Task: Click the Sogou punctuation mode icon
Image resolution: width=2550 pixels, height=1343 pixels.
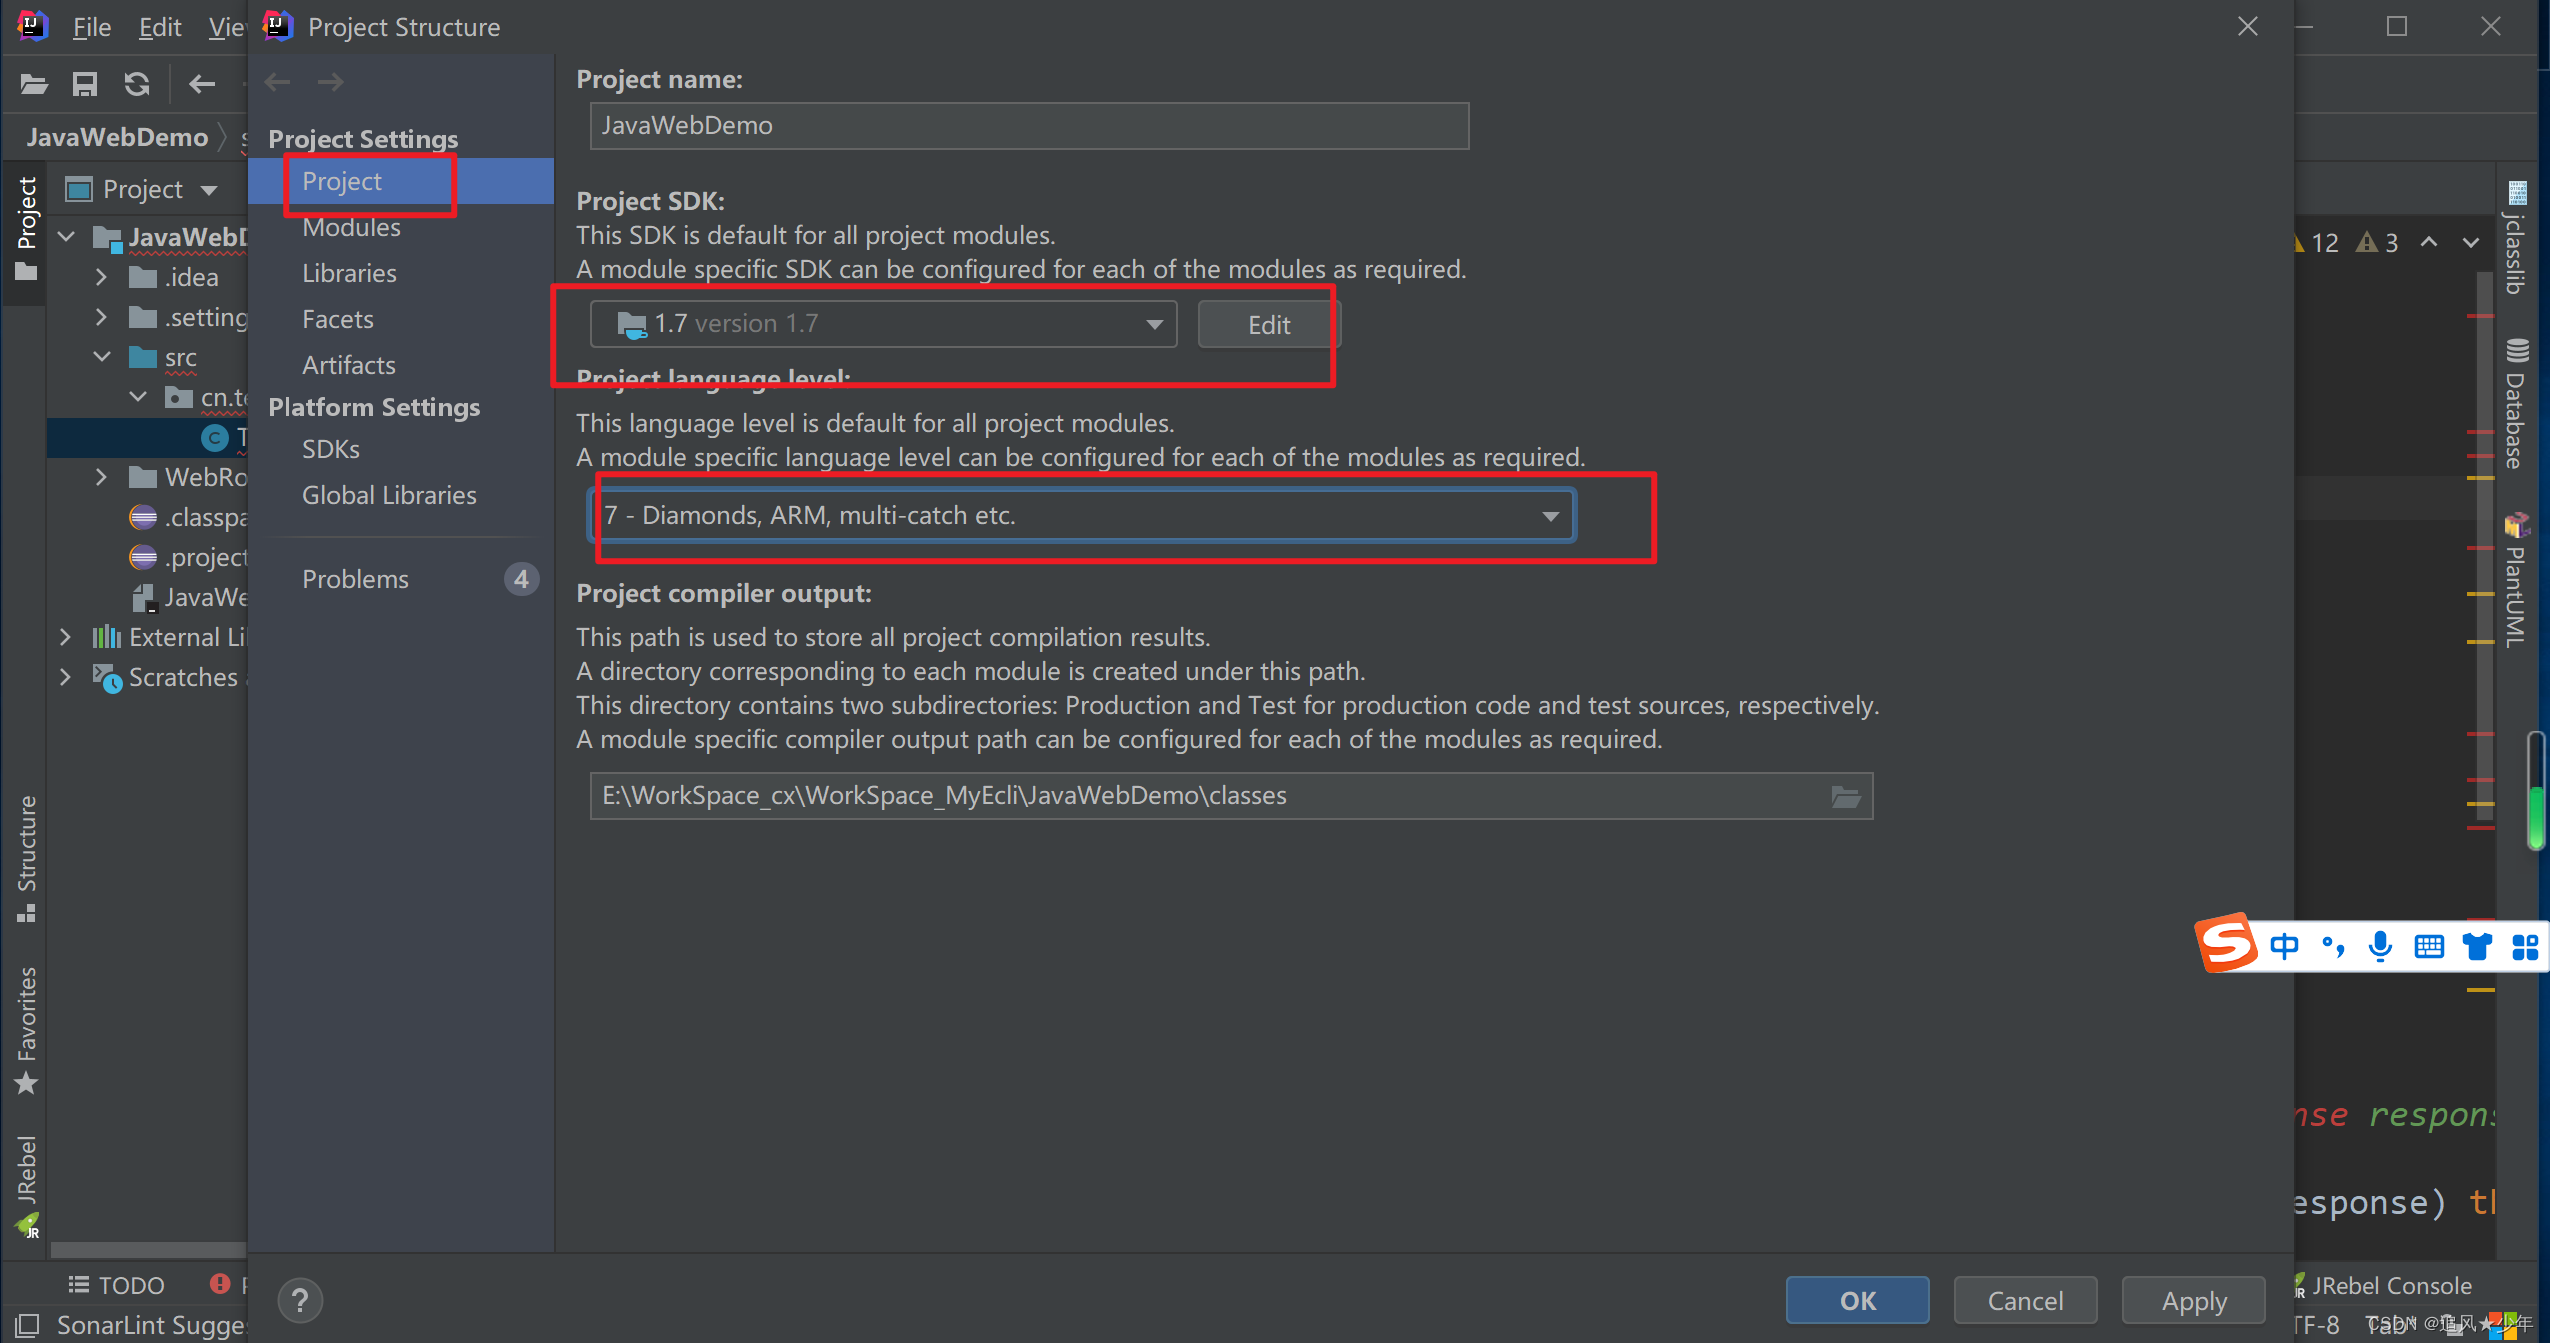Action: (x=2333, y=946)
